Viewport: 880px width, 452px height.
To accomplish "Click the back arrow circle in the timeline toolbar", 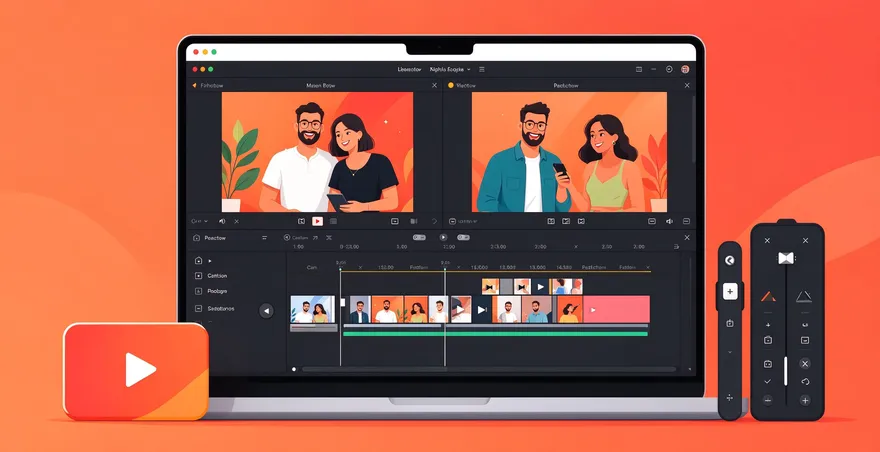I will pyautogui.click(x=287, y=238).
